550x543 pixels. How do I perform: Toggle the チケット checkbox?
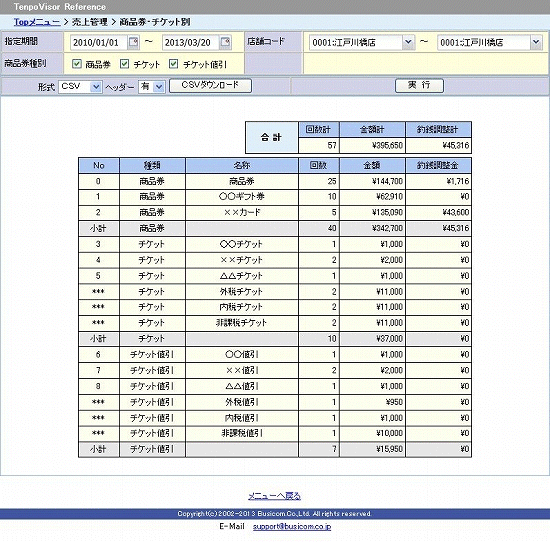click(125, 64)
